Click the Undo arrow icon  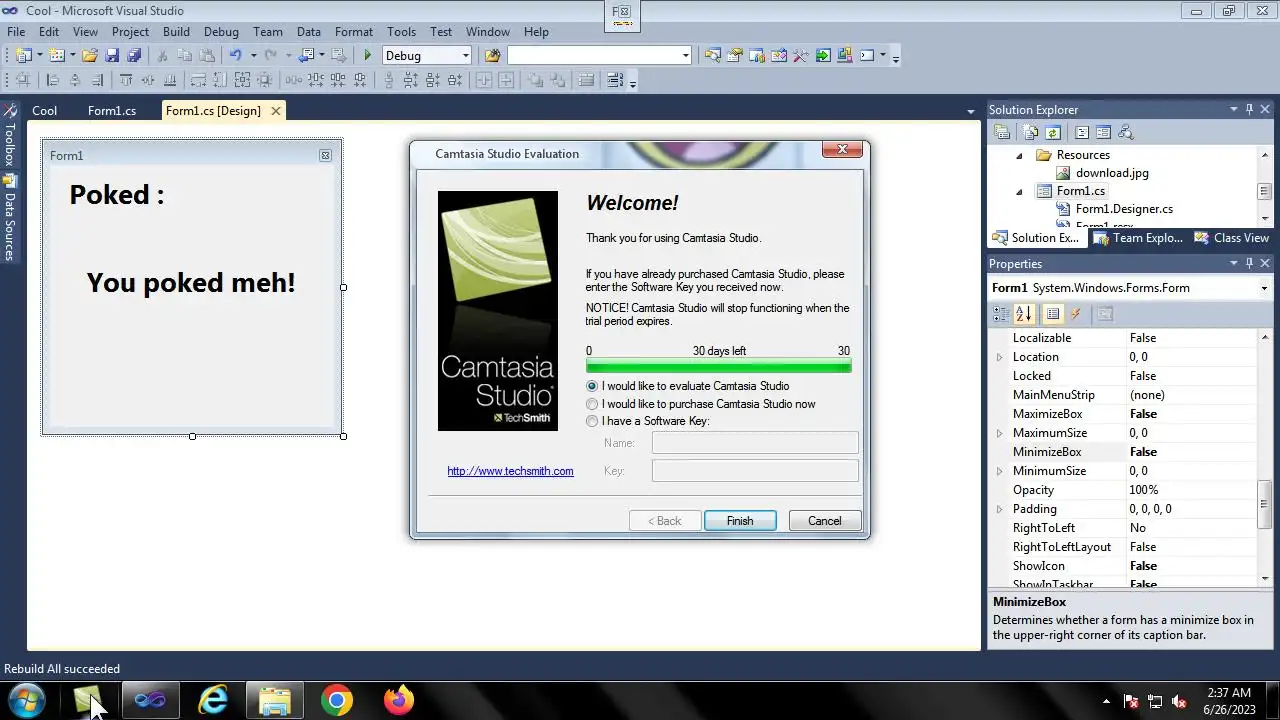coord(235,55)
